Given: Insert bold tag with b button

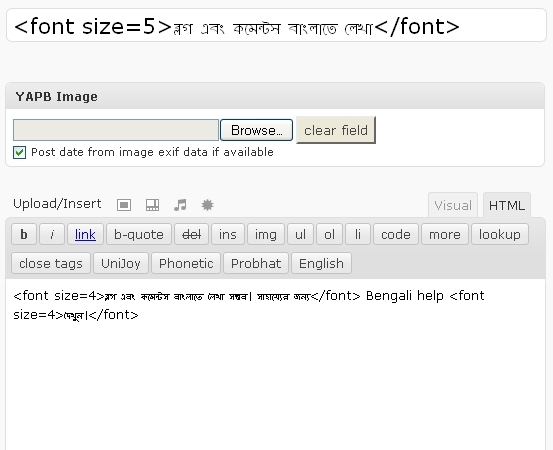Looking at the screenshot, I should (24, 234).
